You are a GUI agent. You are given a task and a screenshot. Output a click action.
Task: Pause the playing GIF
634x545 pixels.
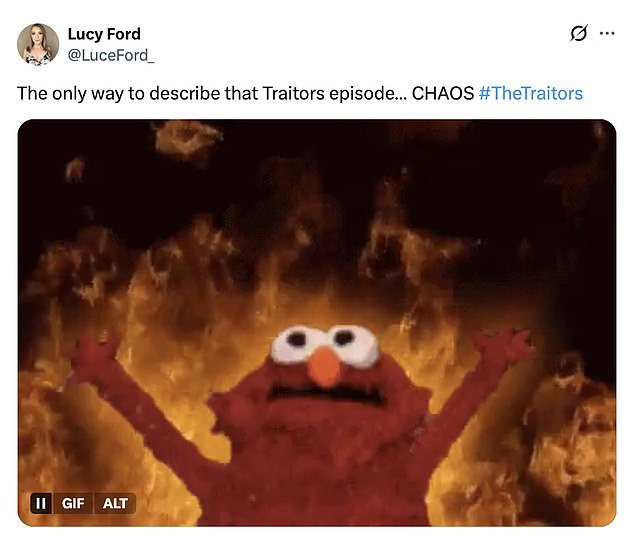(41, 503)
